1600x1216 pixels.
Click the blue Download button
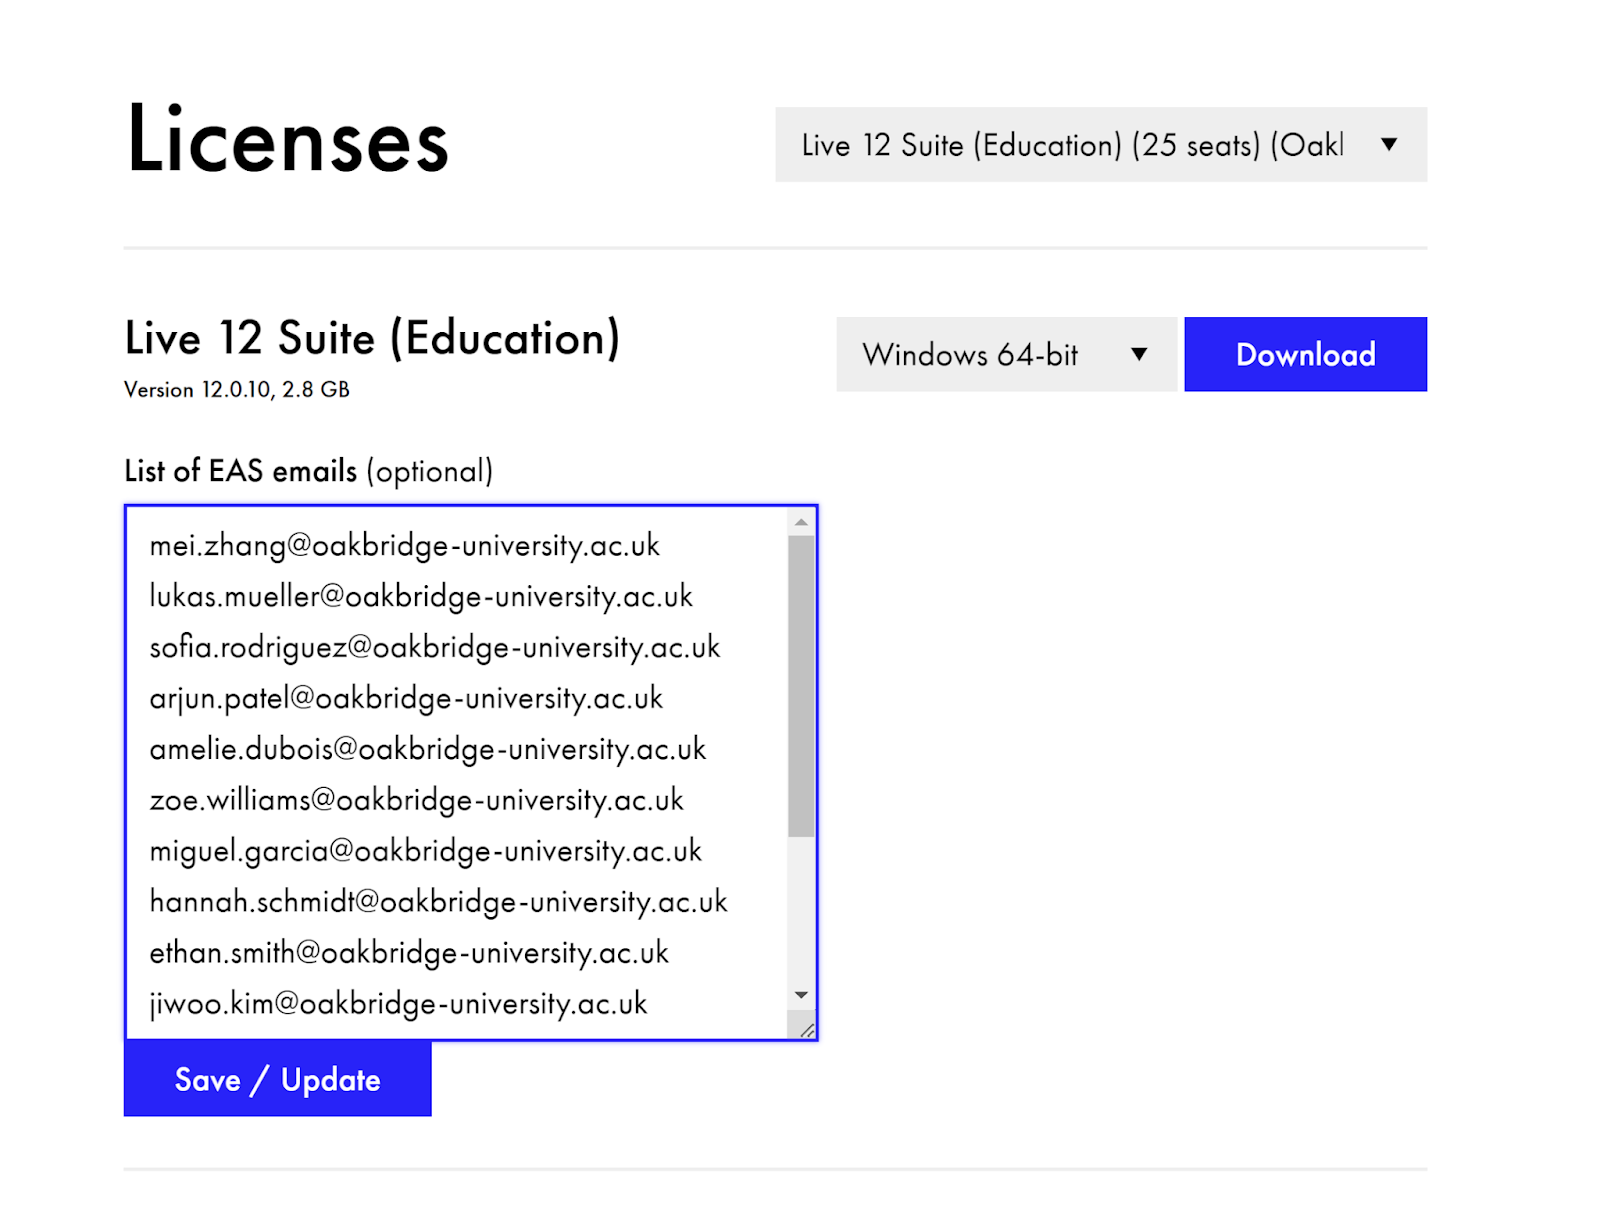click(x=1305, y=354)
